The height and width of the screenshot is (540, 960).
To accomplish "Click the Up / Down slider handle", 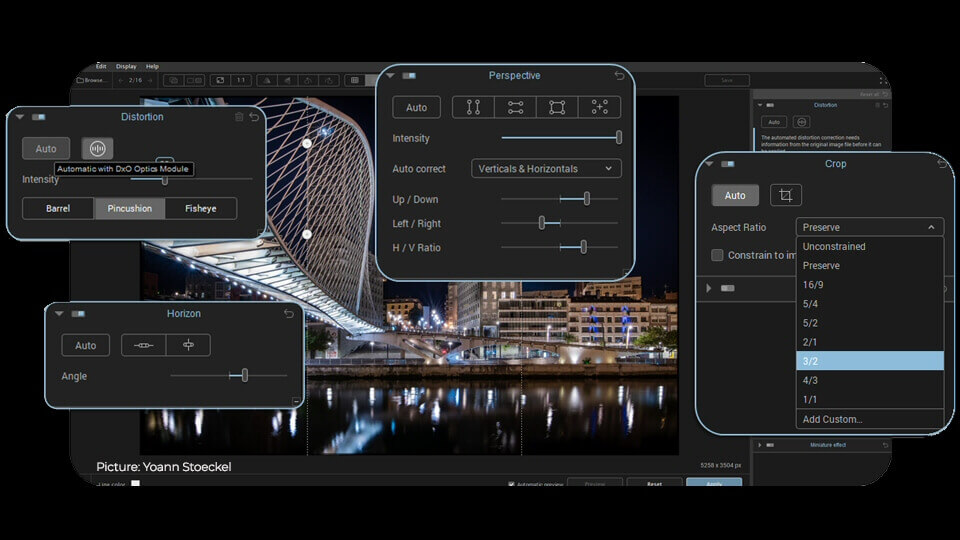I will point(587,198).
